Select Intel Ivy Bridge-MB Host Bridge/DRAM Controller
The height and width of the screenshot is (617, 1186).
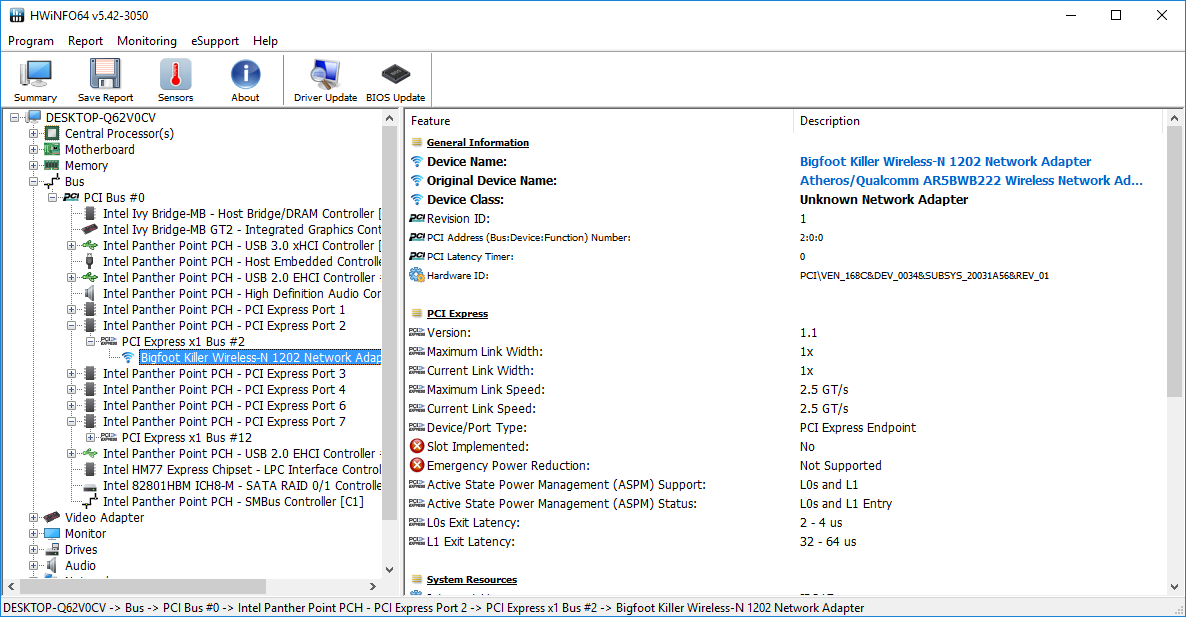pyautogui.click(x=242, y=214)
